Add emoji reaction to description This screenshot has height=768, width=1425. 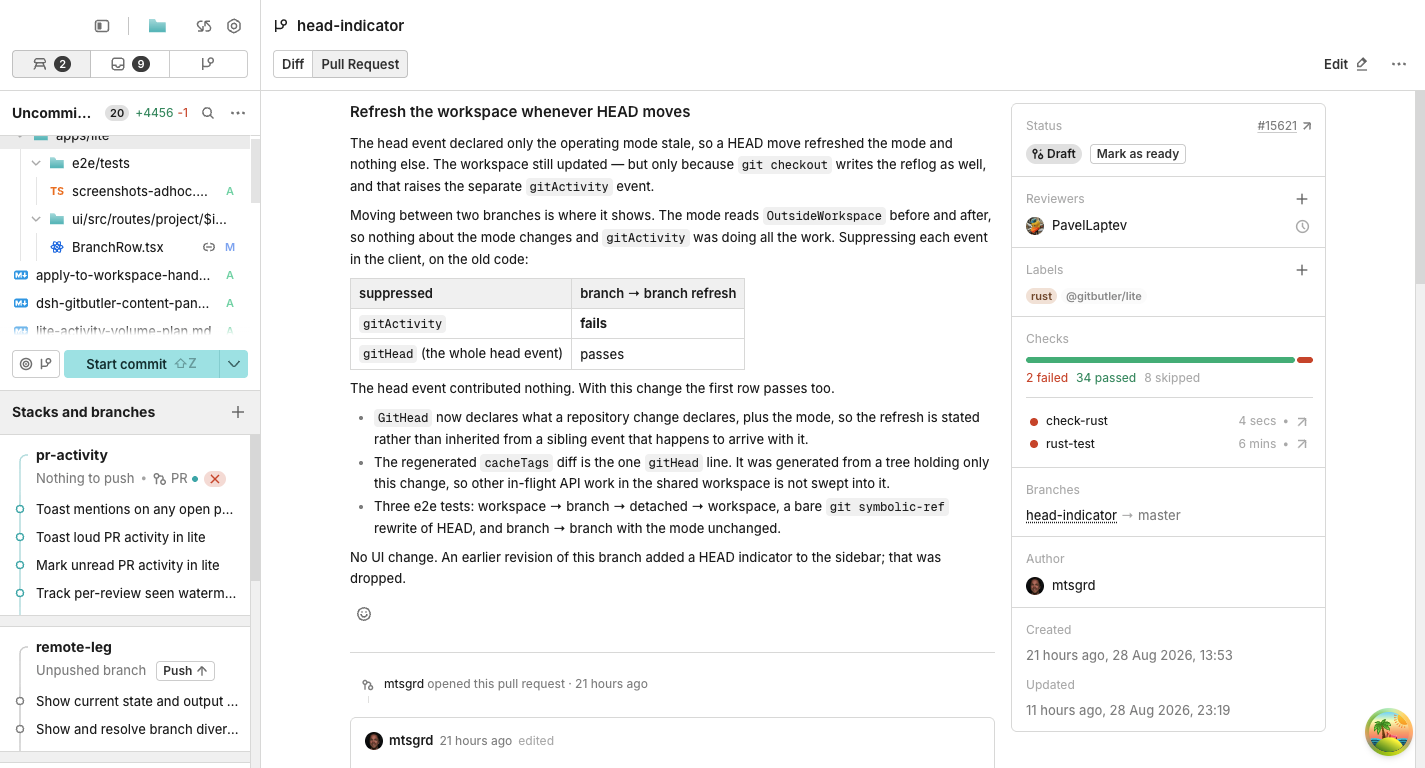tap(364, 614)
